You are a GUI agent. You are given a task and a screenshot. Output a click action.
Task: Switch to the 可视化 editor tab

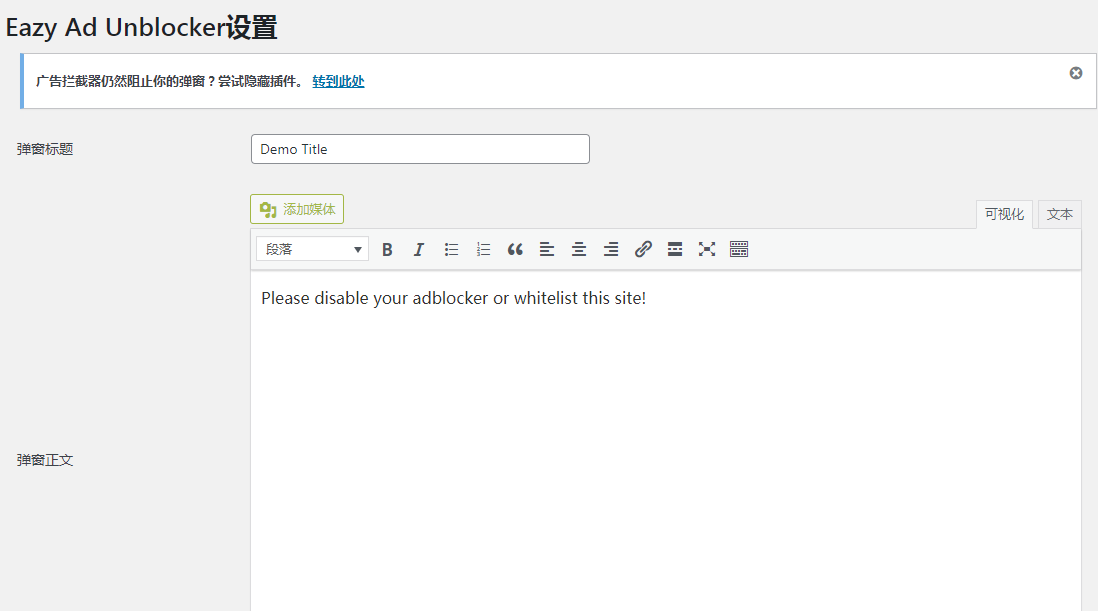click(x=1004, y=214)
